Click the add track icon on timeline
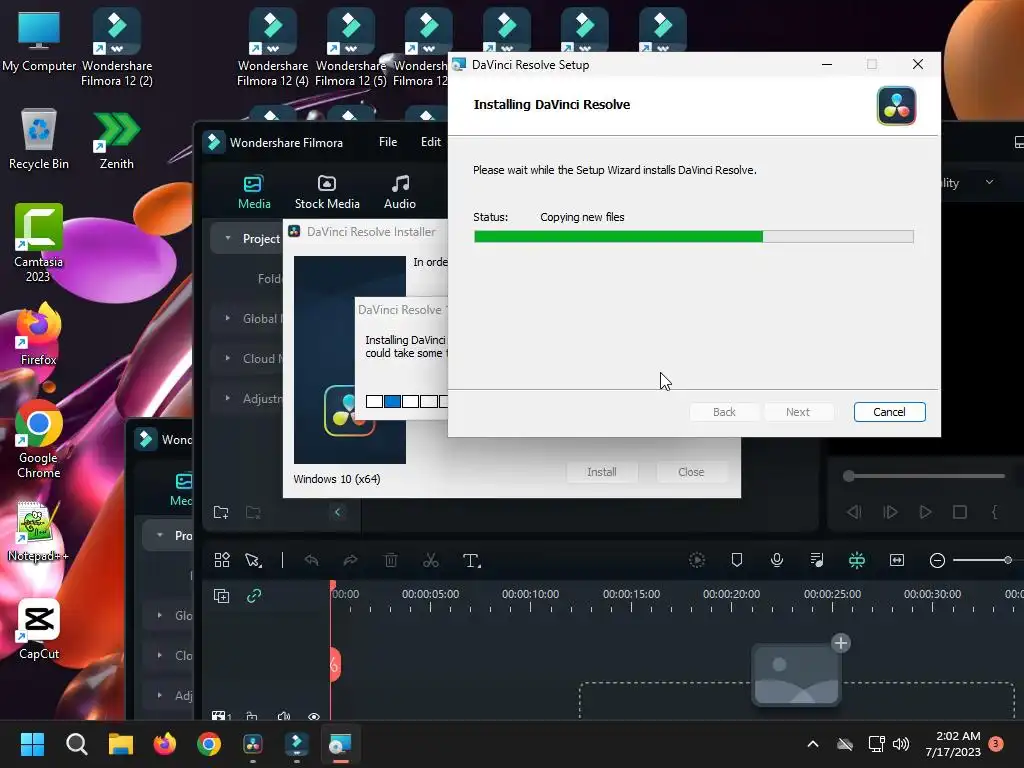1024x768 pixels. (x=221, y=596)
